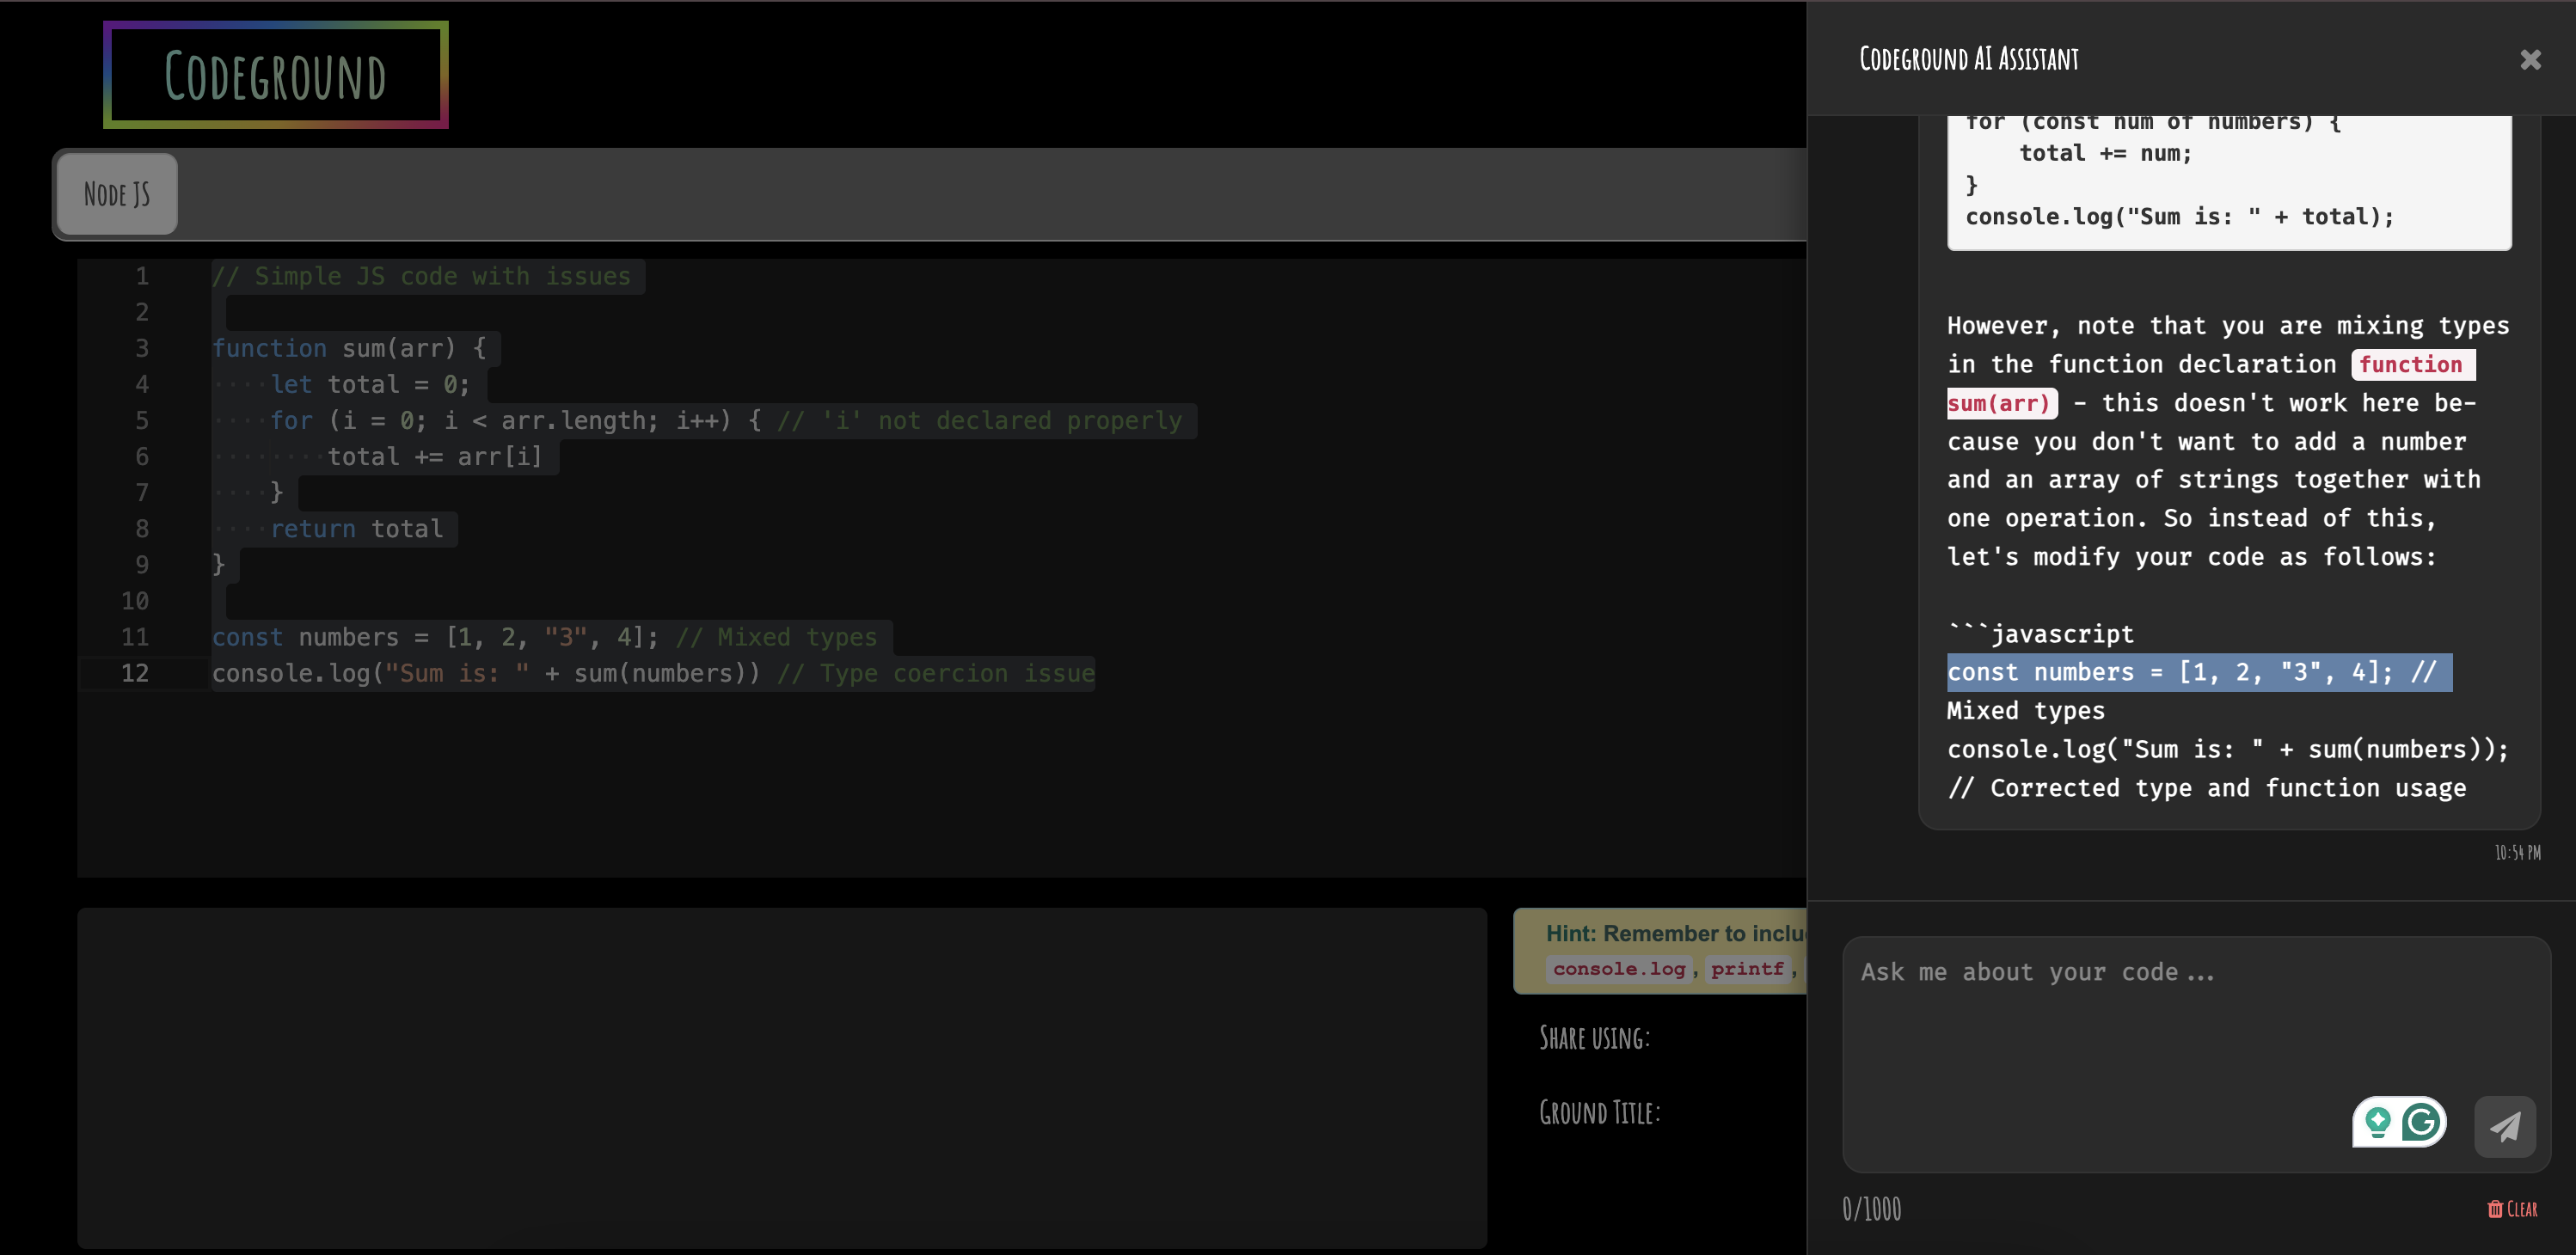
Task: Click the 'printf' tag in the hint
Action: click(1747, 968)
